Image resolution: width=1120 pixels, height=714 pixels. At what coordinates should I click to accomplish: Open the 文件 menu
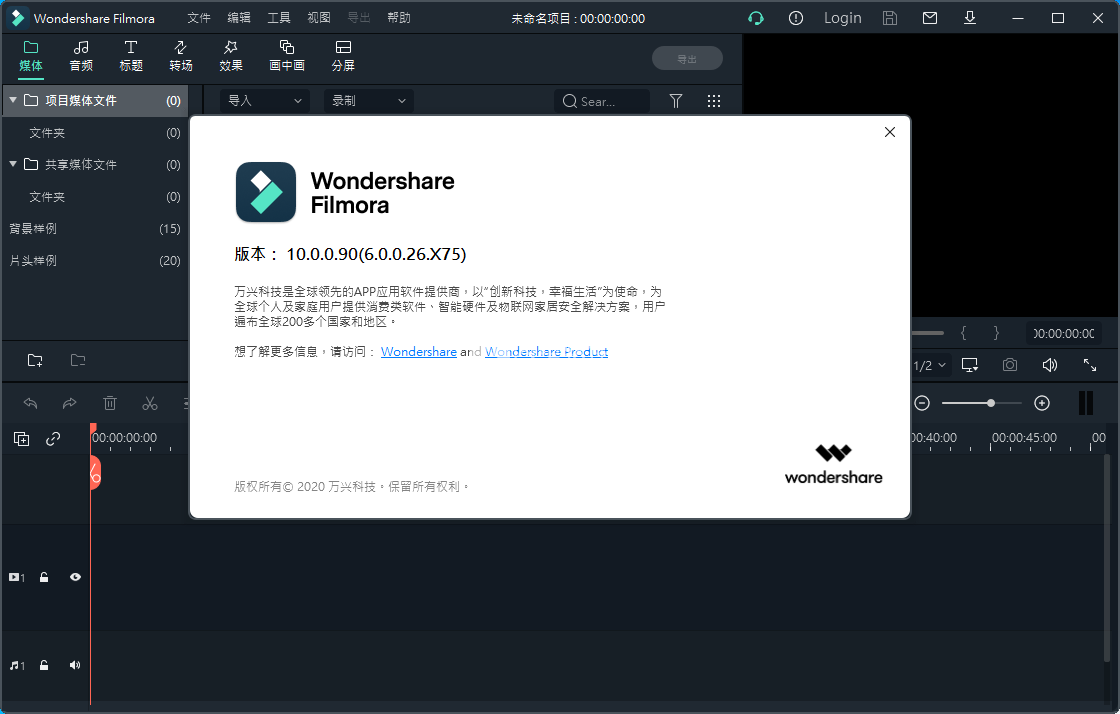199,18
